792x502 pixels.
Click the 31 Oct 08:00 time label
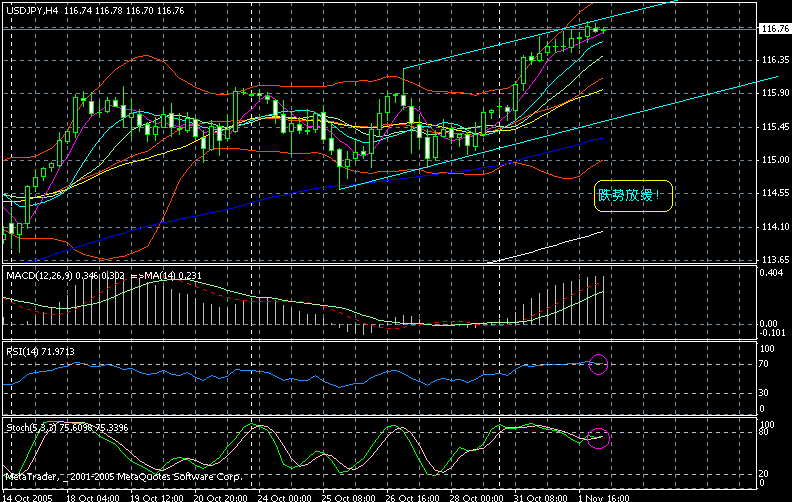(x=540, y=498)
